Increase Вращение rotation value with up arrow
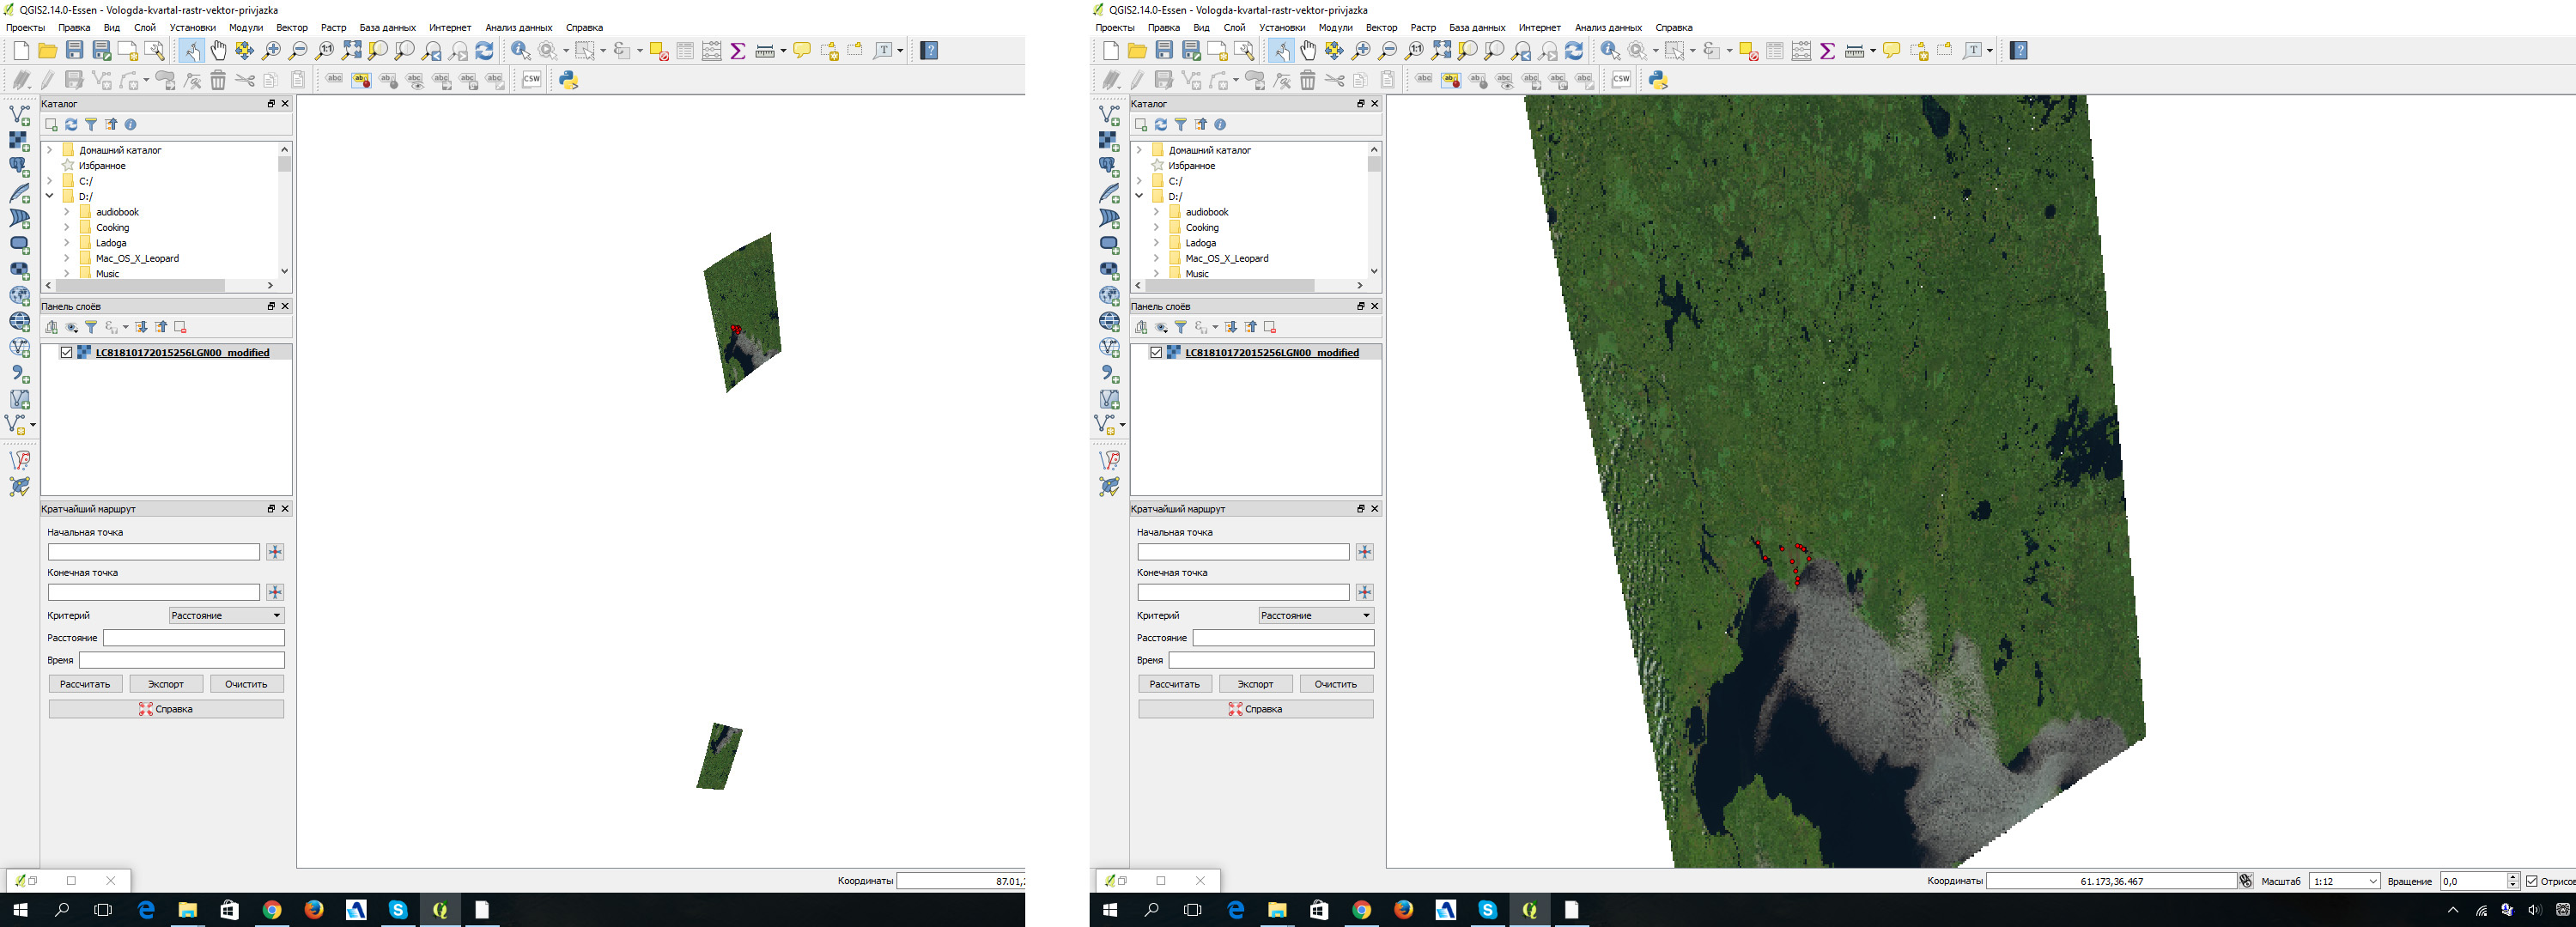Viewport: 2576px width, 927px height. pos(2513,877)
